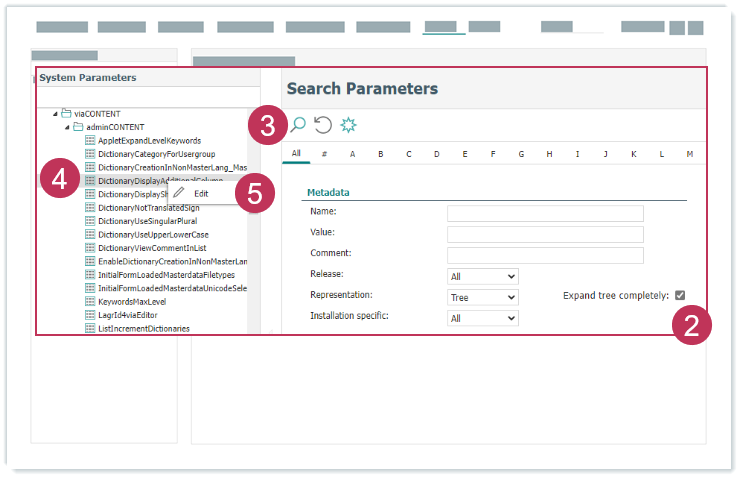Click the reset arrow icon
Image resolution: width=741 pixels, height=479 pixels.
(x=323, y=125)
